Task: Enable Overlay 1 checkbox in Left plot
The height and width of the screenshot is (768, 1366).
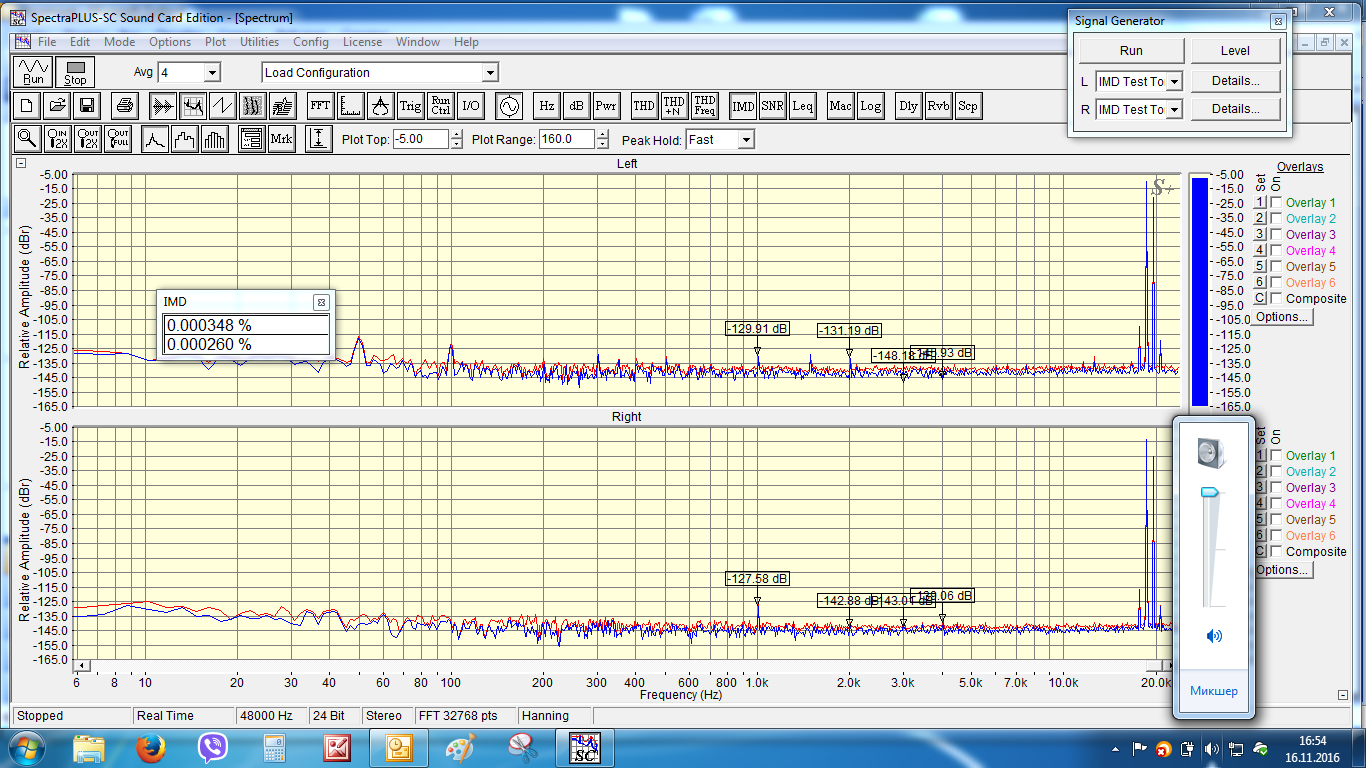Action: 1276,203
